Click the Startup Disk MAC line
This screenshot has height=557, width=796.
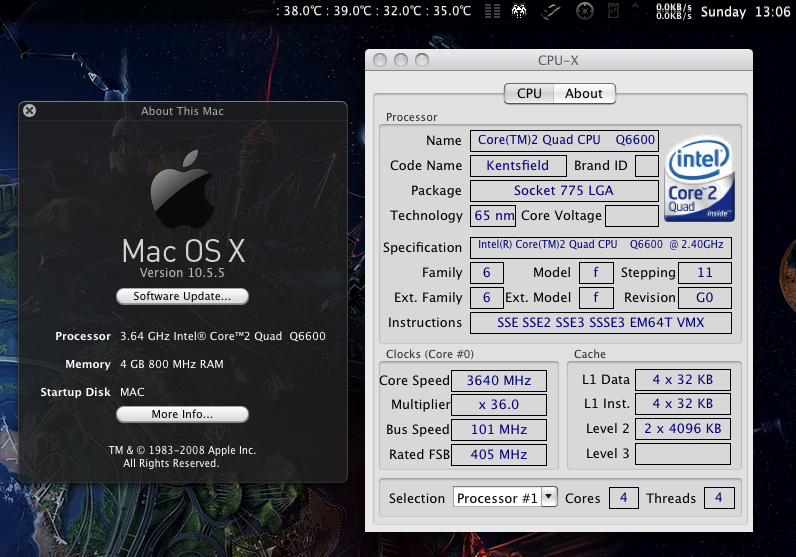92,392
